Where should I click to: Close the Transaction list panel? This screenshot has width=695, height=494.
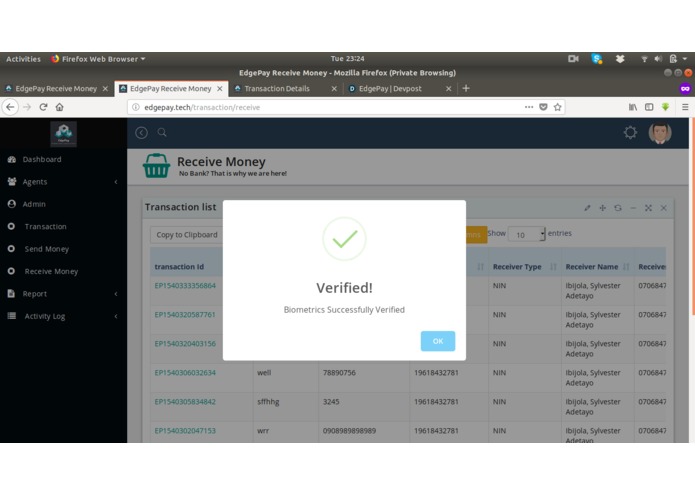[664, 208]
